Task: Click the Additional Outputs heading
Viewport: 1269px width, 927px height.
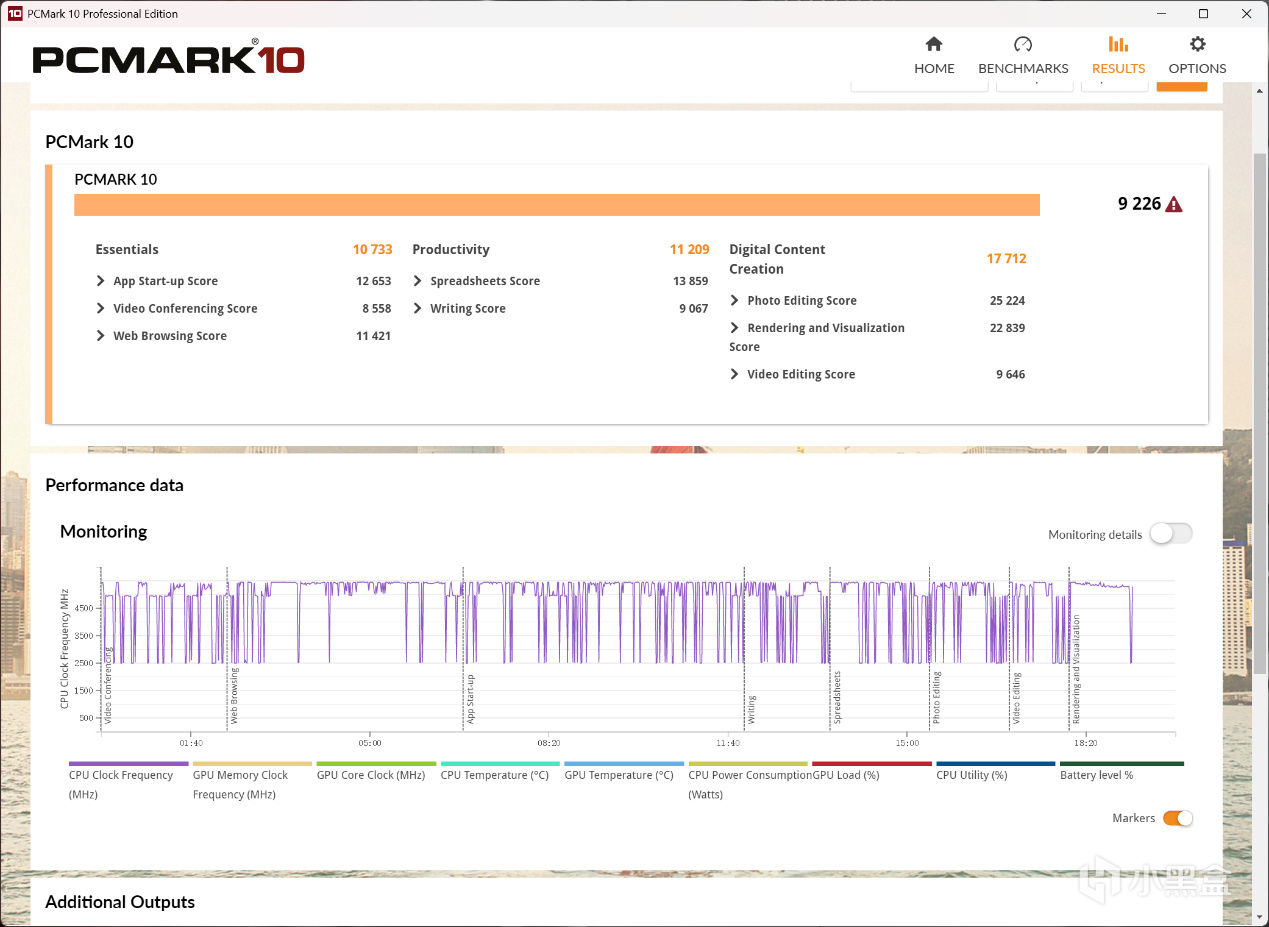Action: [x=120, y=902]
